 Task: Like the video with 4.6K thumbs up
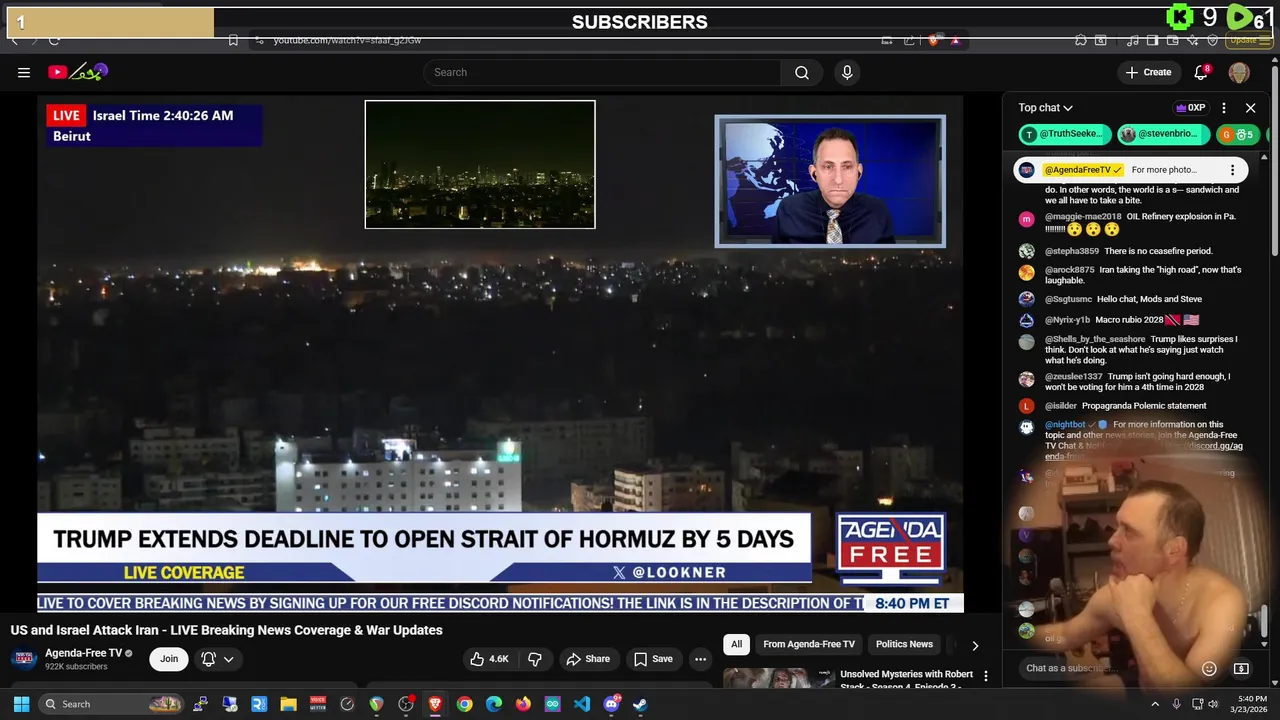490,659
